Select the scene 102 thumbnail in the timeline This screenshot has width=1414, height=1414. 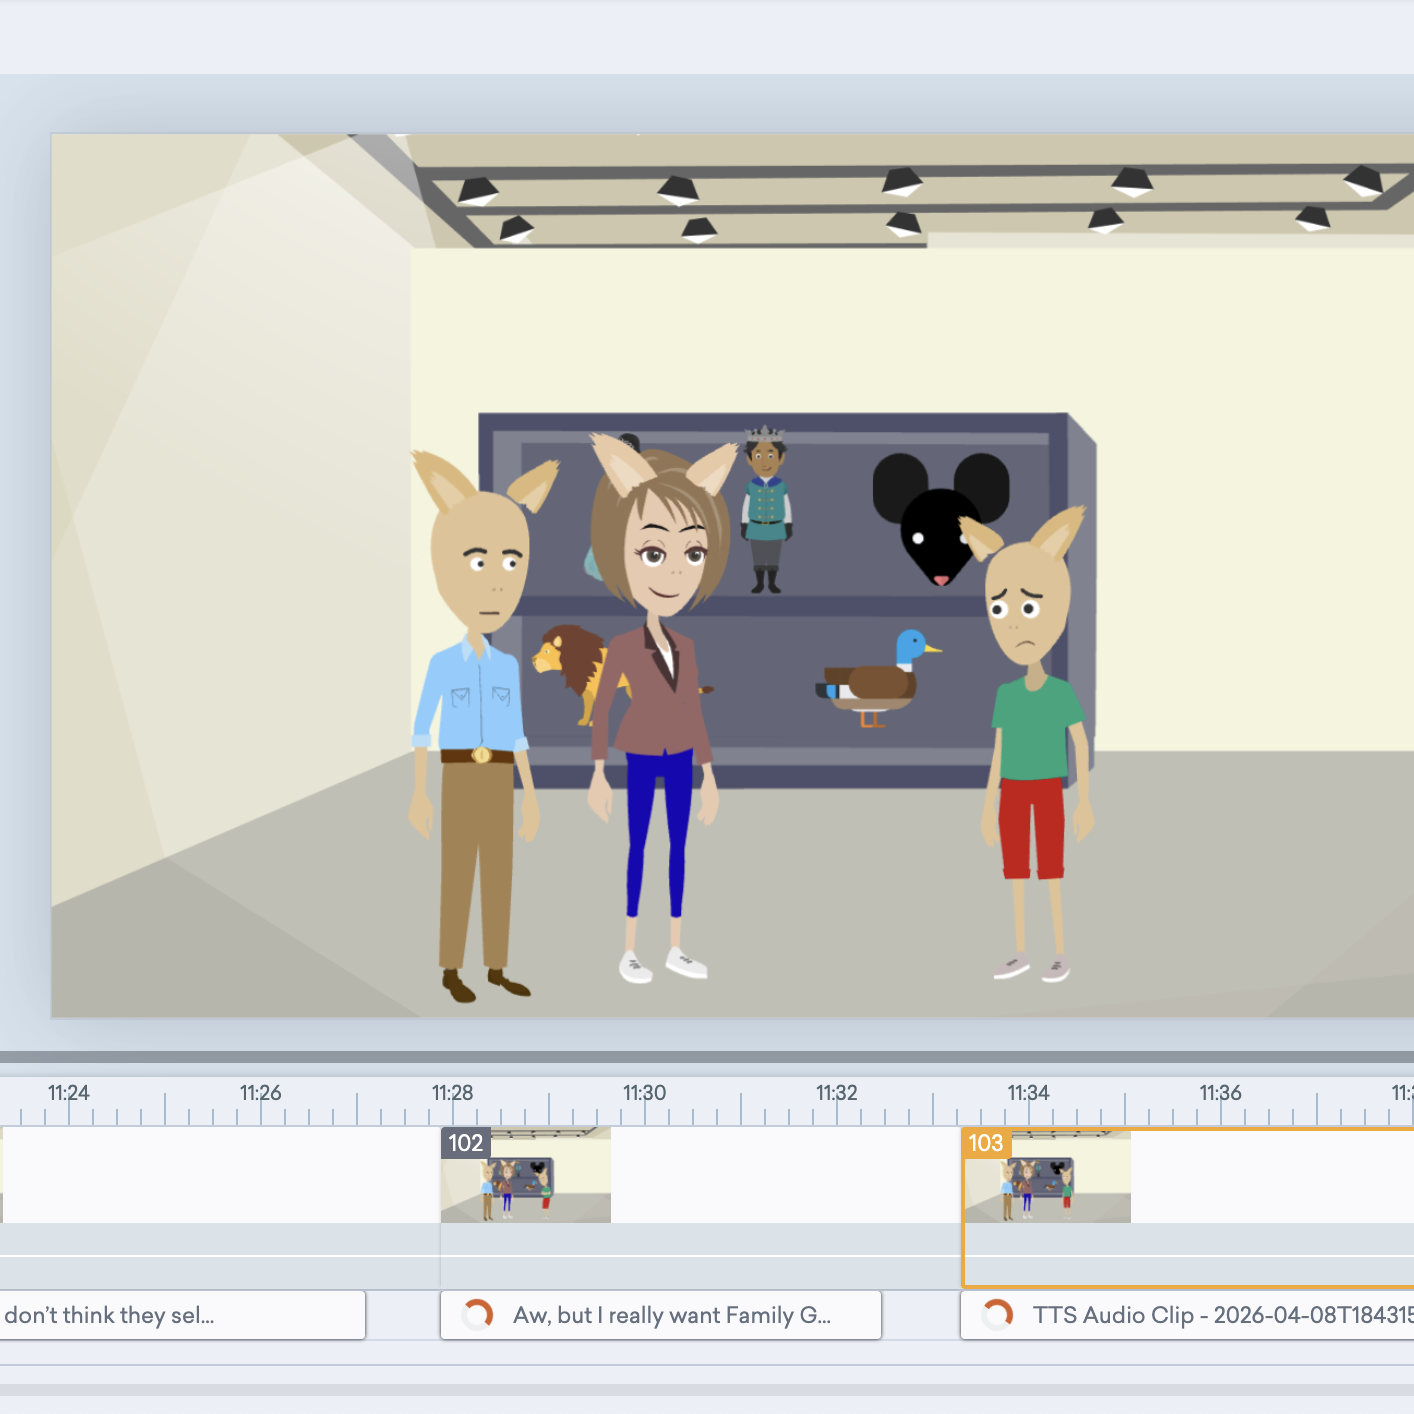[x=526, y=1175]
